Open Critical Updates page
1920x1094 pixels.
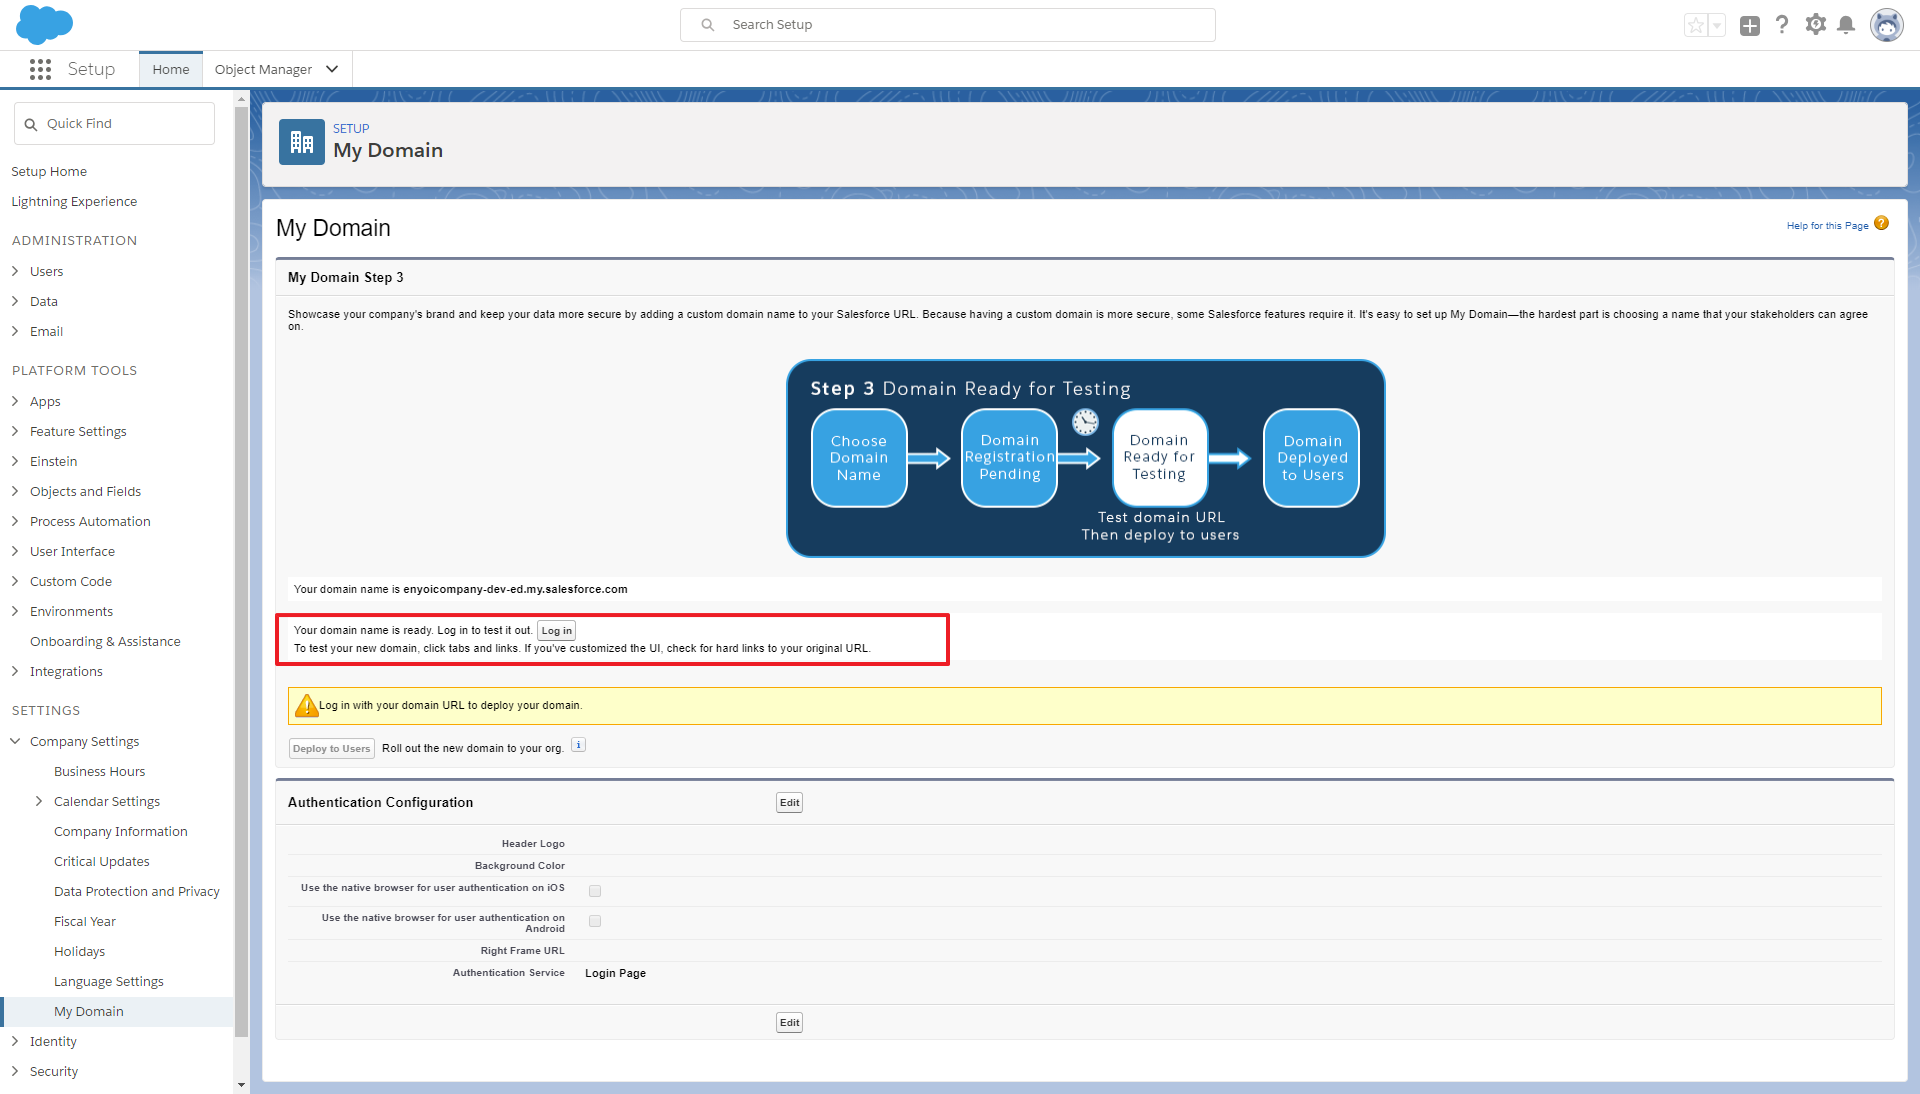pos(102,861)
